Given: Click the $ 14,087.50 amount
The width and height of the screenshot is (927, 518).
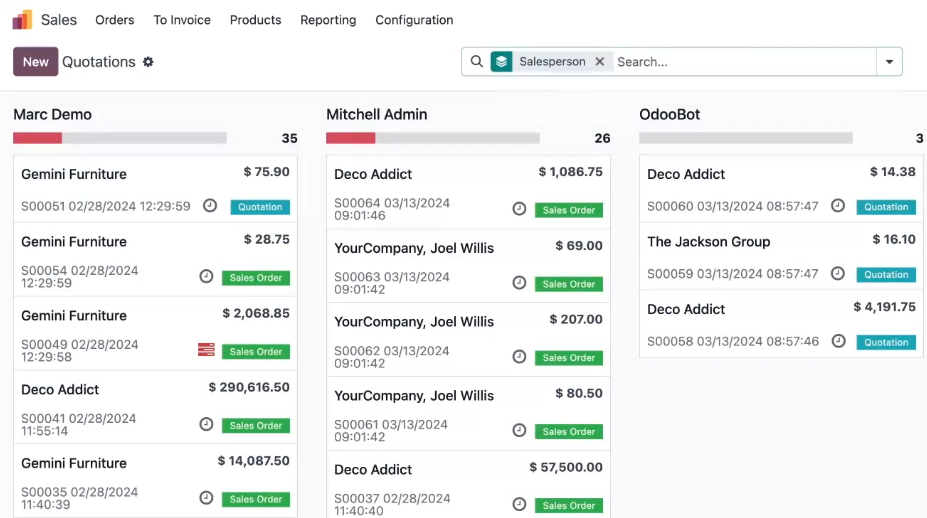Looking at the screenshot, I should (254, 461).
